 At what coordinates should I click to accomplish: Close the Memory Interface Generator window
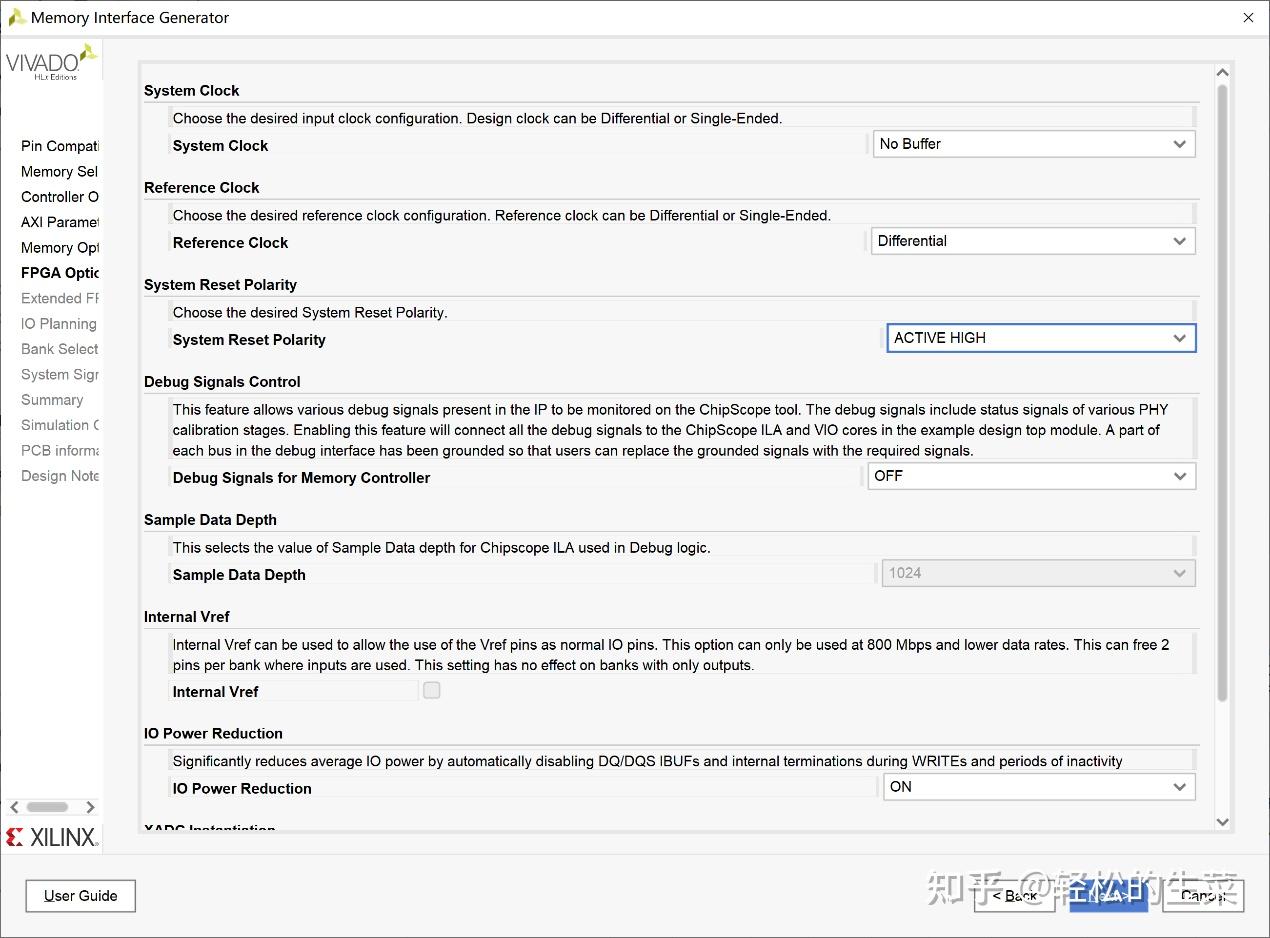point(1248,17)
